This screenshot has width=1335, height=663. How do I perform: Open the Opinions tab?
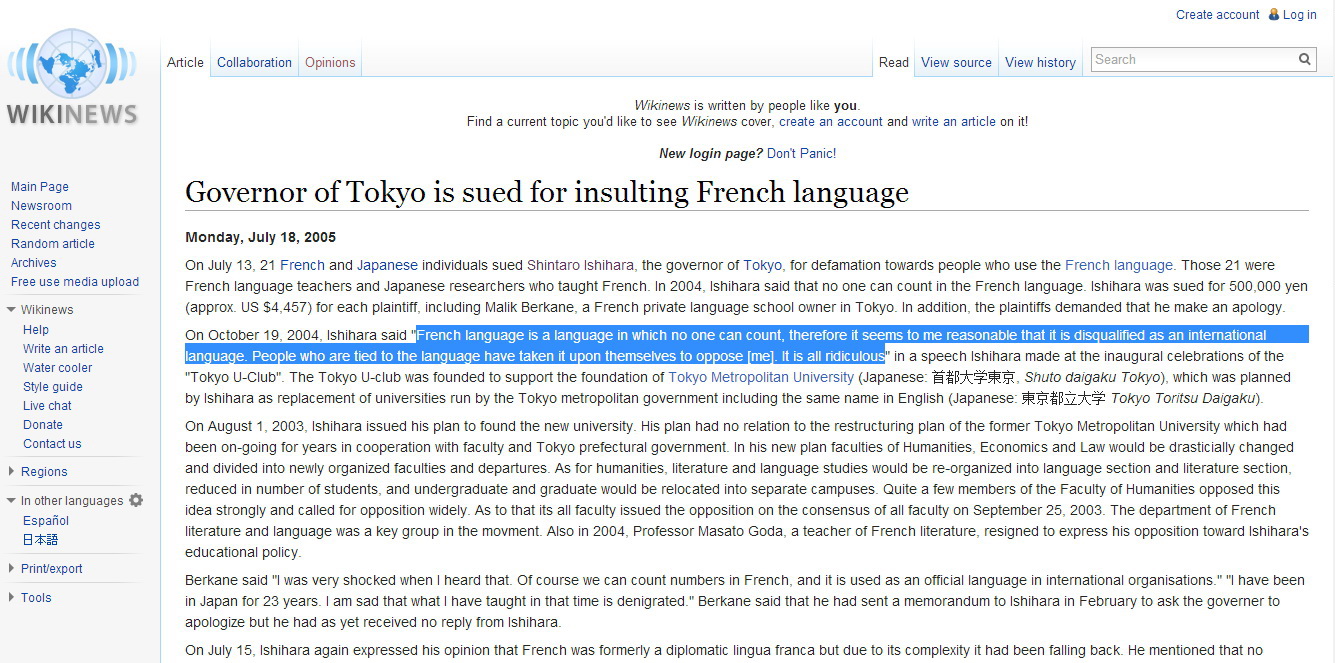330,62
